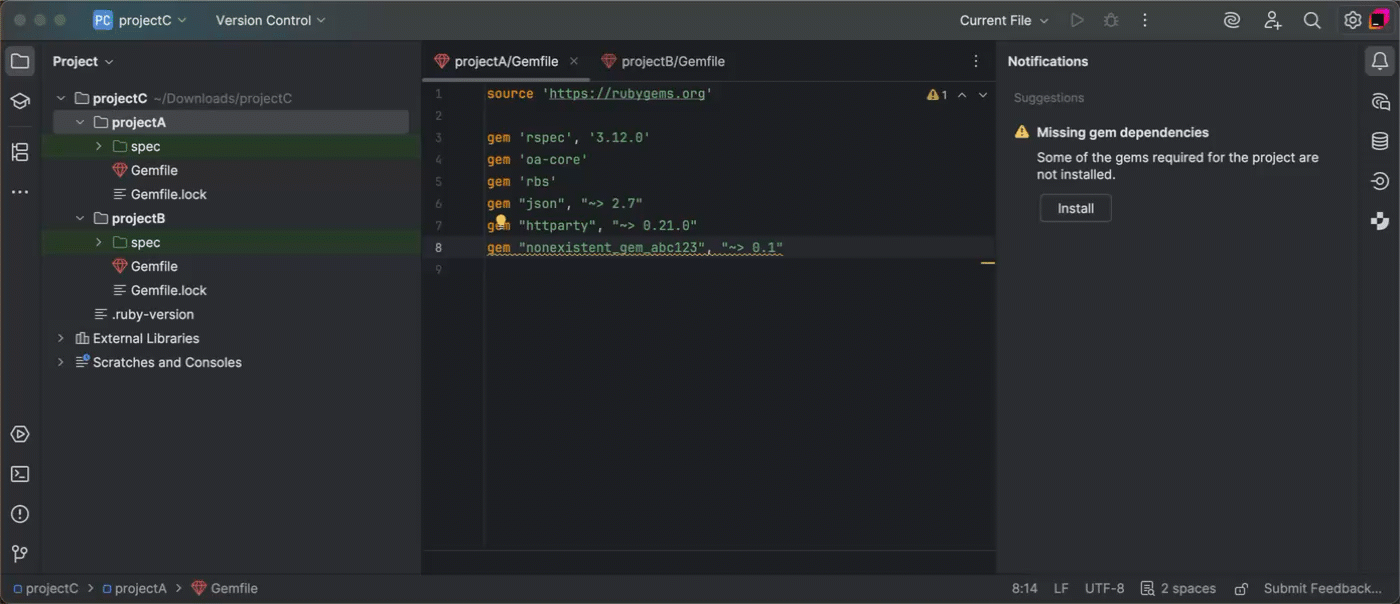1400x604 pixels.
Task: Open the Version Control menu
Action: pyautogui.click(x=270, y=20)
